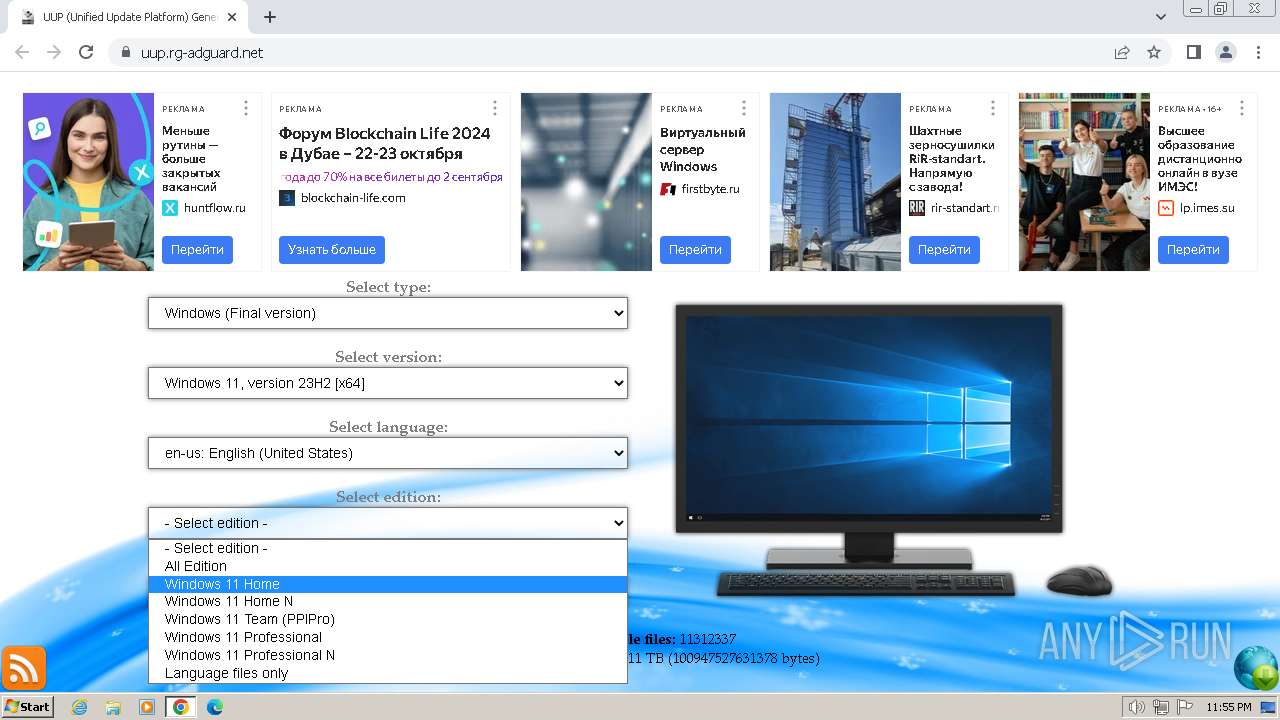Select Windows 11 Team (PPIPro) edition
Viewport: 1280px width, 720px height.
pyautogui.click(x=388, y=619)
